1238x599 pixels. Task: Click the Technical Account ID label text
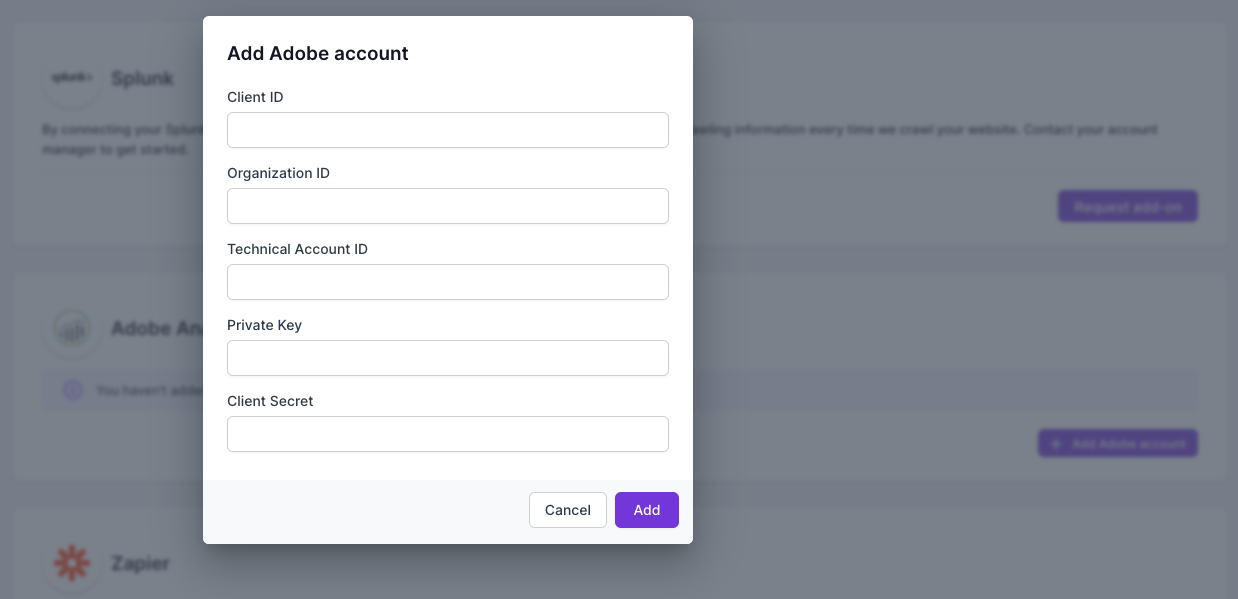(x=297, y=249)
